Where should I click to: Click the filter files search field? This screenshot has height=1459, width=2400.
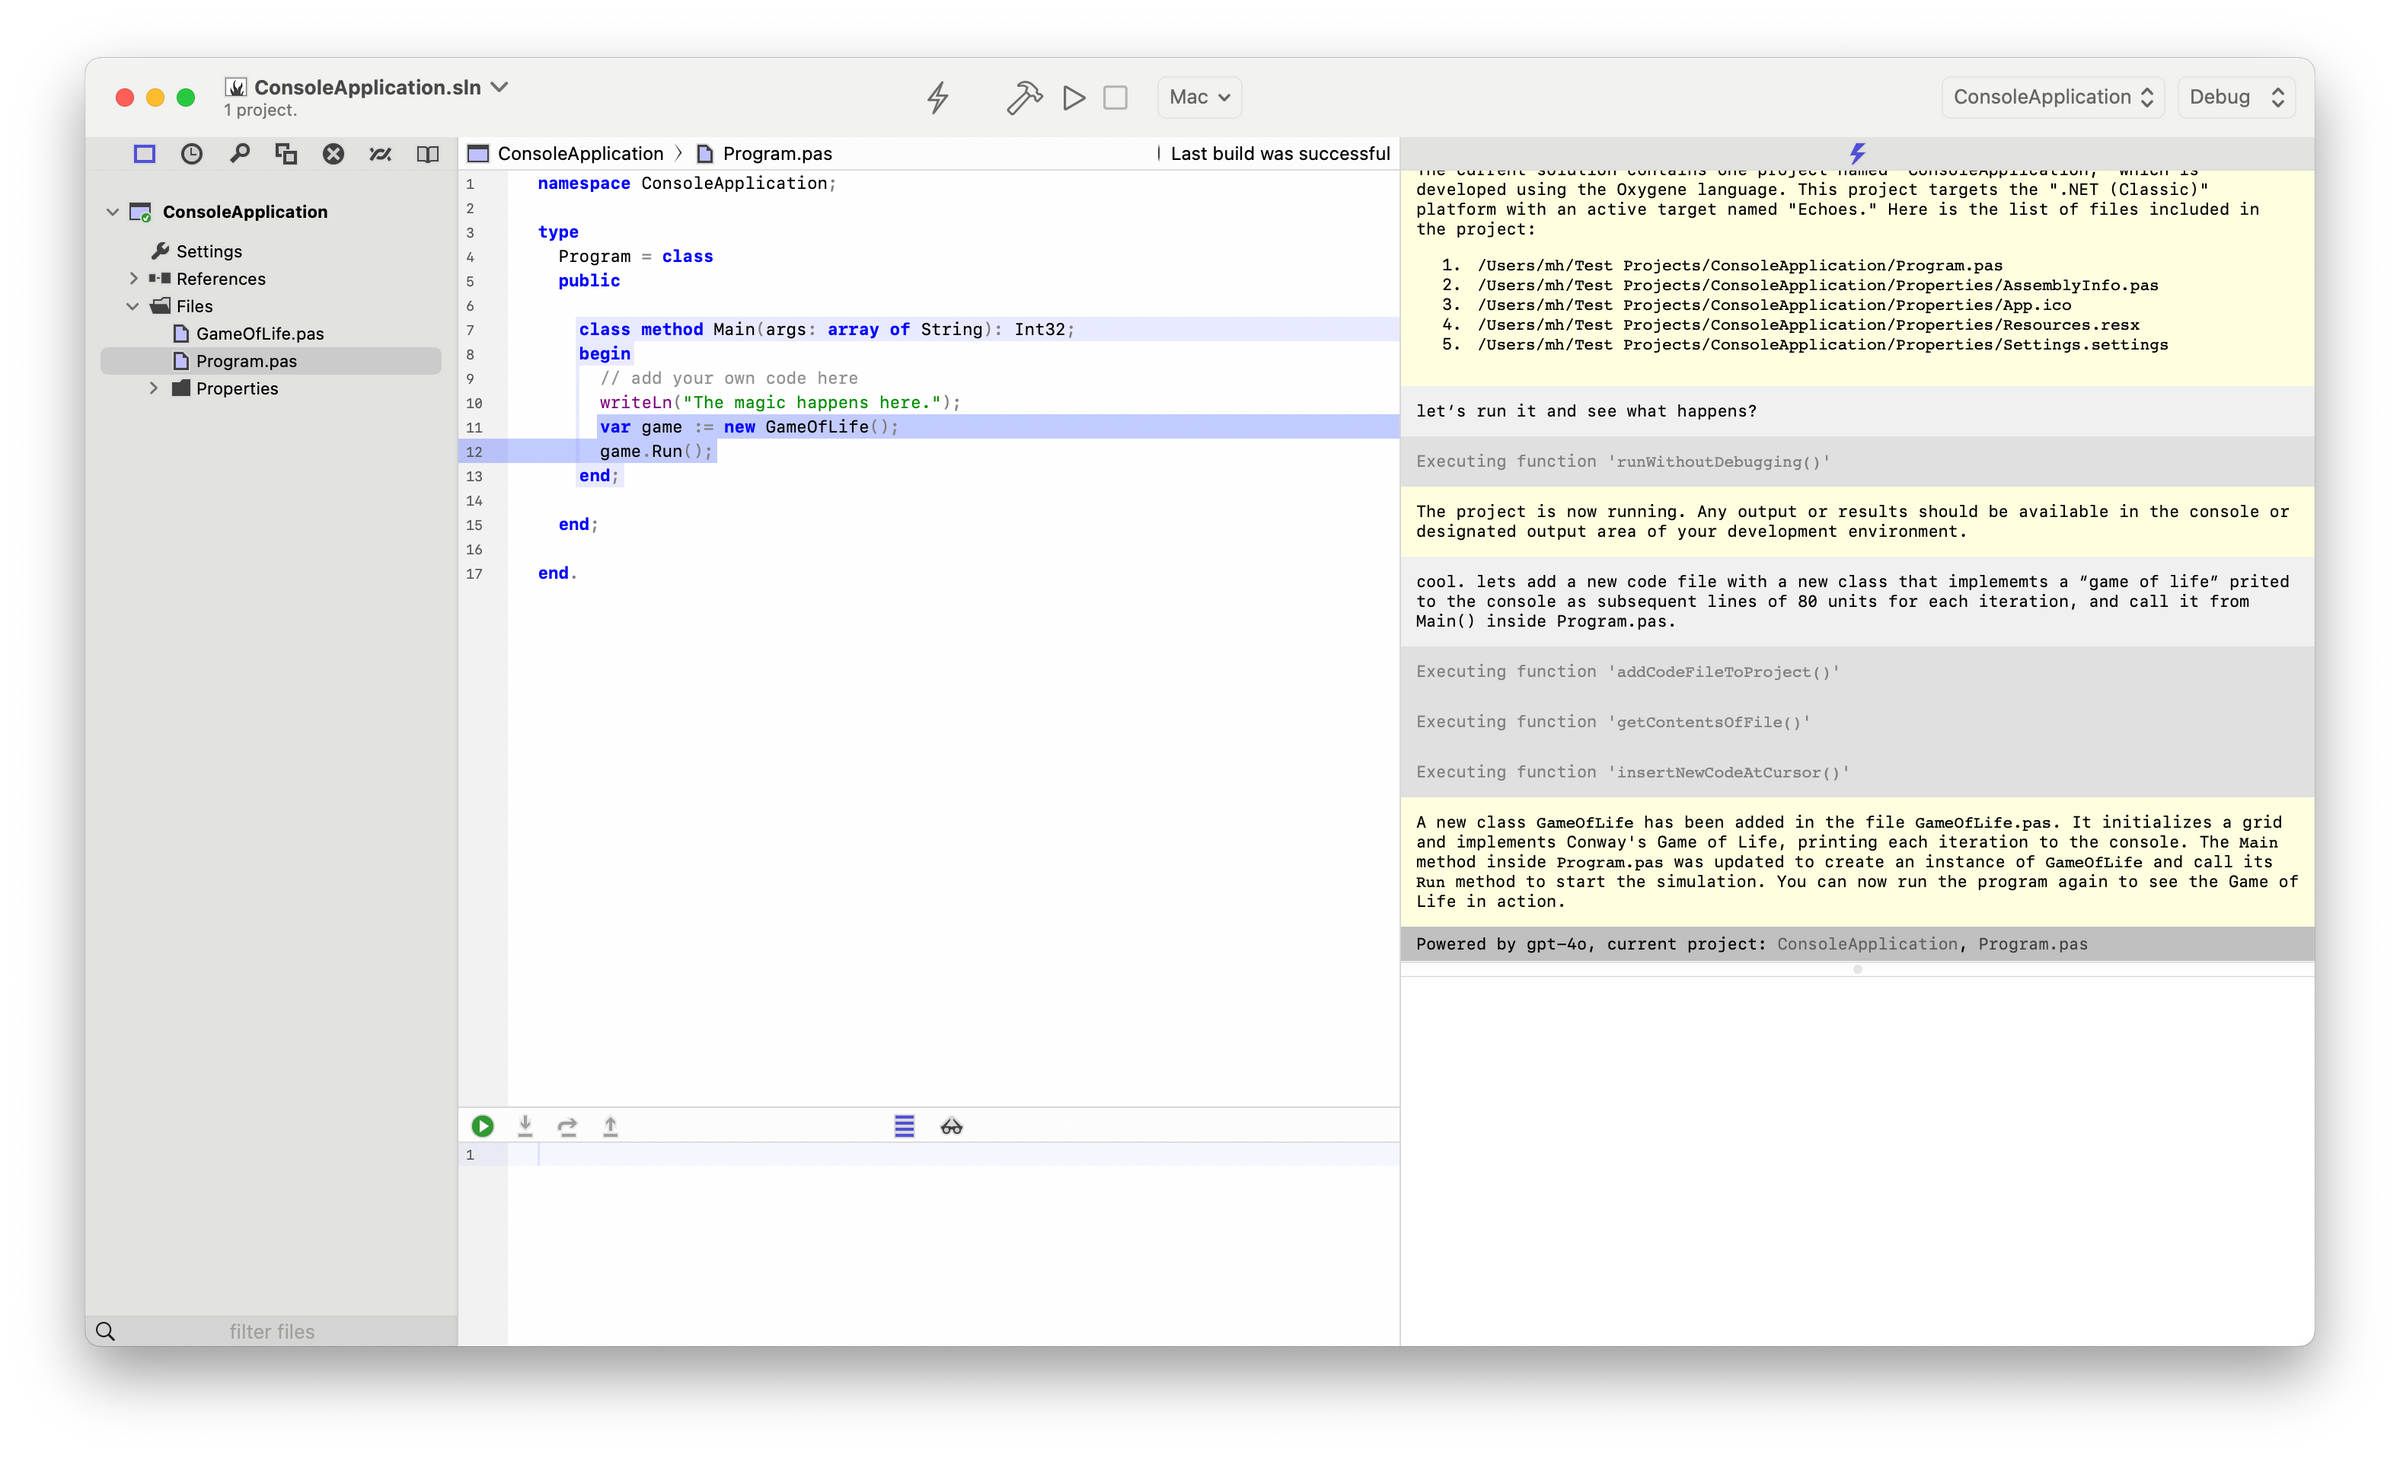tap(272, 1331)
